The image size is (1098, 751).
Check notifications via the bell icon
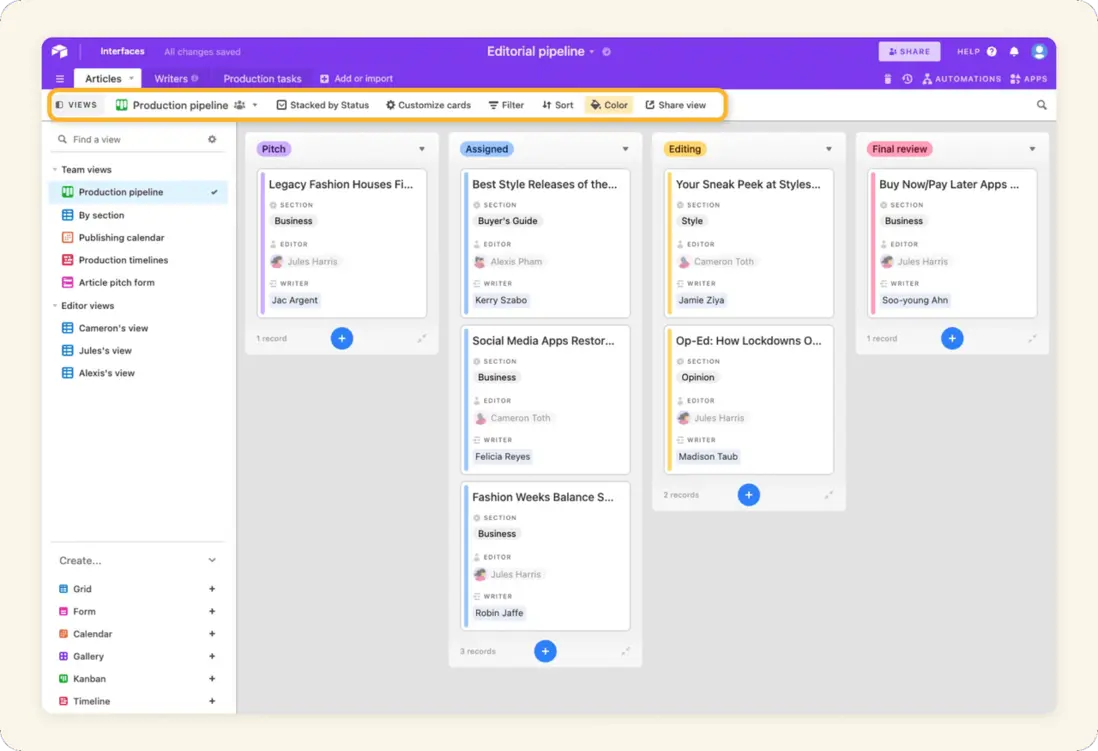1013,51
